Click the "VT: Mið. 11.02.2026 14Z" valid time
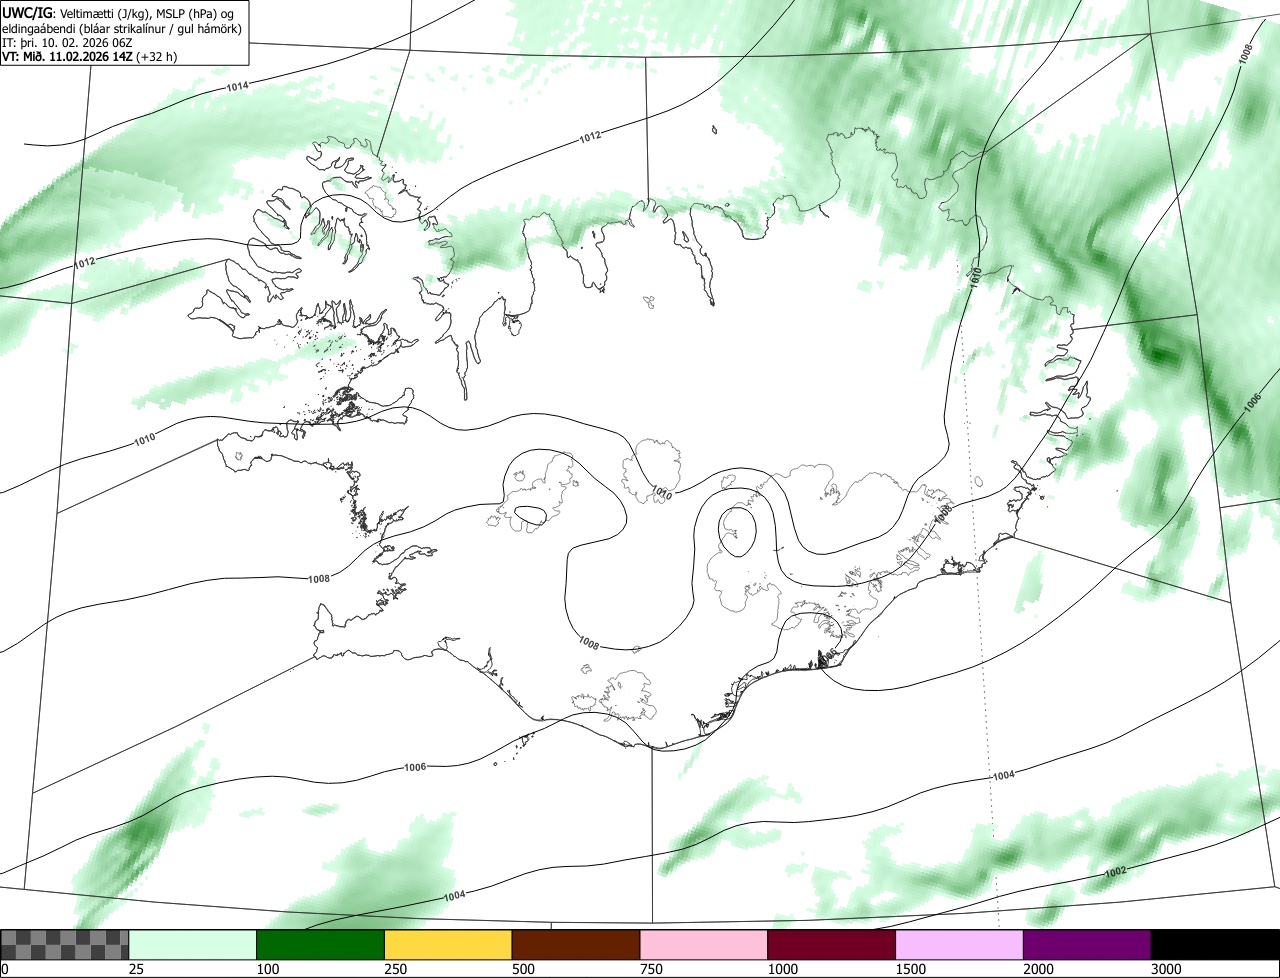 (x=67, y=57)
